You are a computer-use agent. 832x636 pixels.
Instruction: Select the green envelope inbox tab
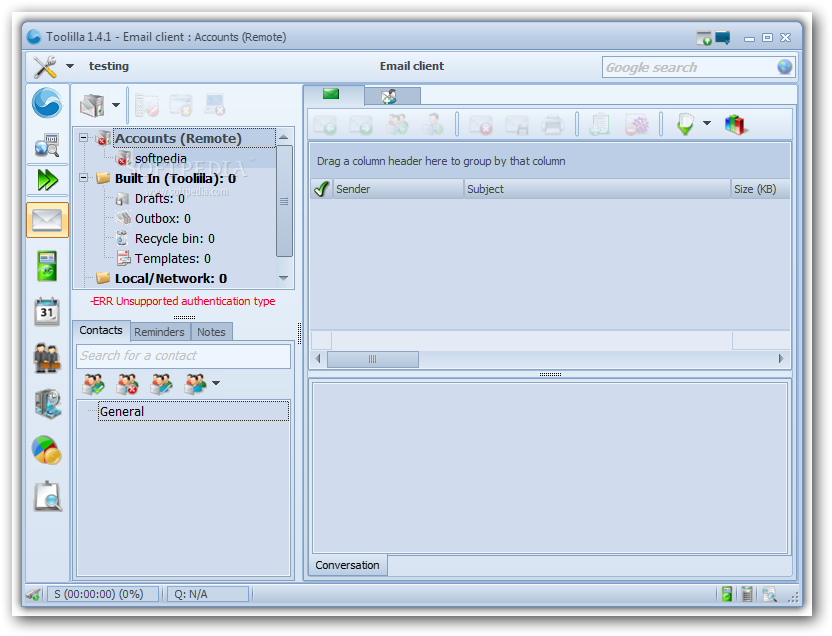334,94
